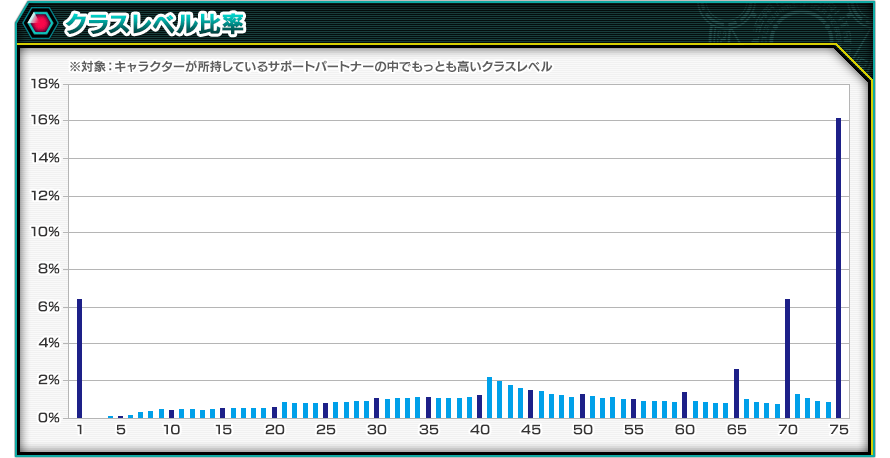The width and height of the screenshot is (890, 458).
Task: Click the x-axis label 20
Action: [x=274, y=430]
